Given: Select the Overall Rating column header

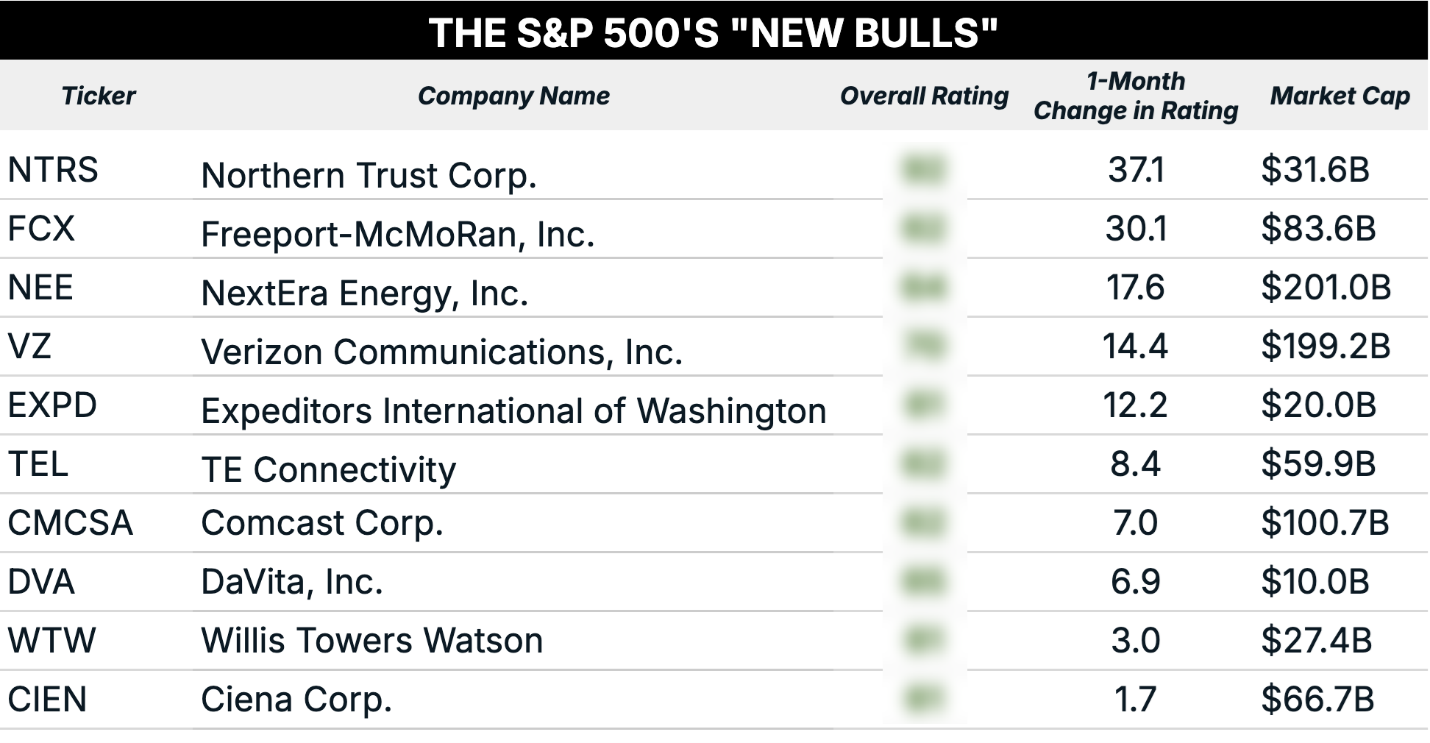Looking at the screenshot, I should pos(924,96).
